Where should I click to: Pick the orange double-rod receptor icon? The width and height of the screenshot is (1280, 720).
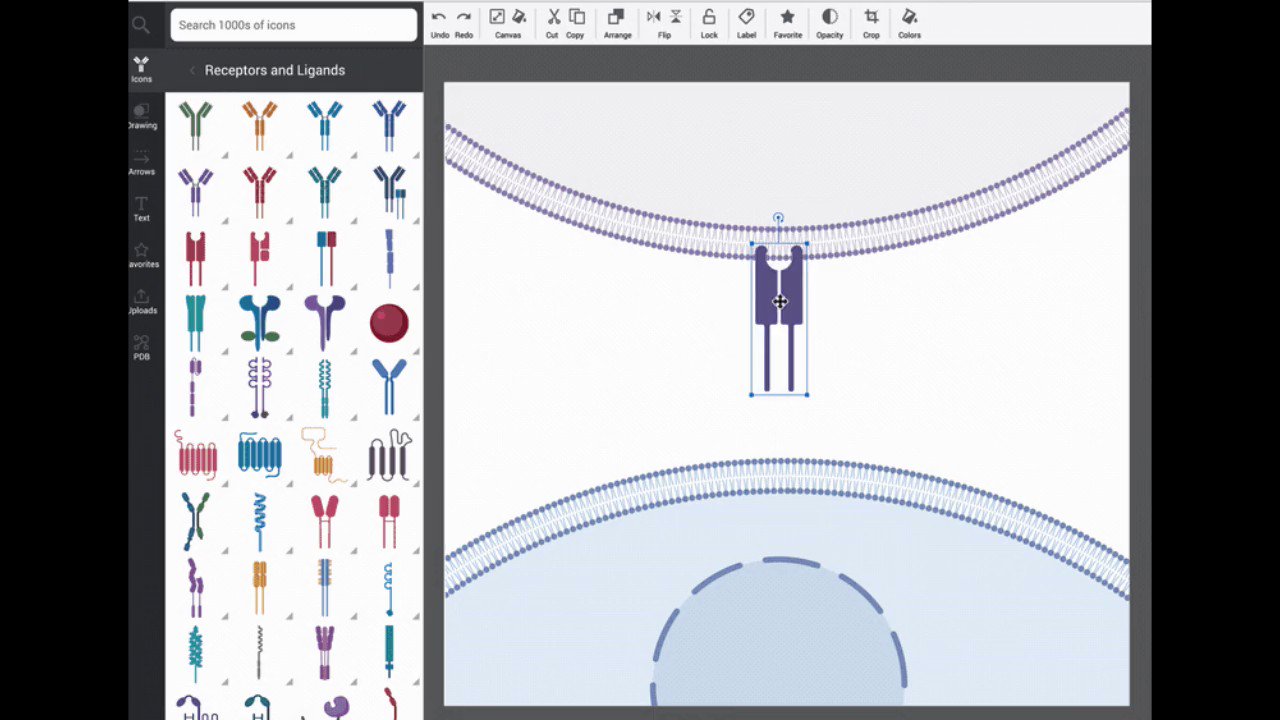pyautogui.click(x=259, y=587)
